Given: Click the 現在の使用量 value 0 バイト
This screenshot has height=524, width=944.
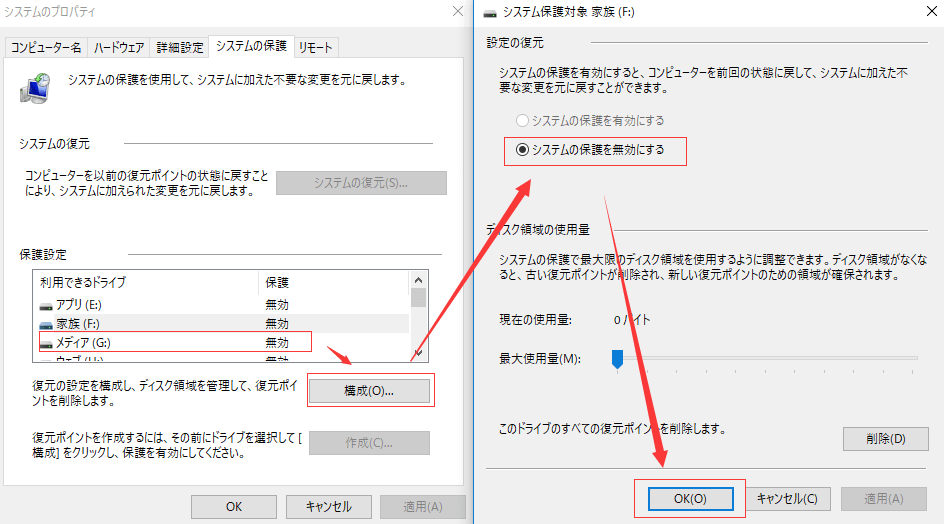Looking at the screenshot, I should (632, 320).
